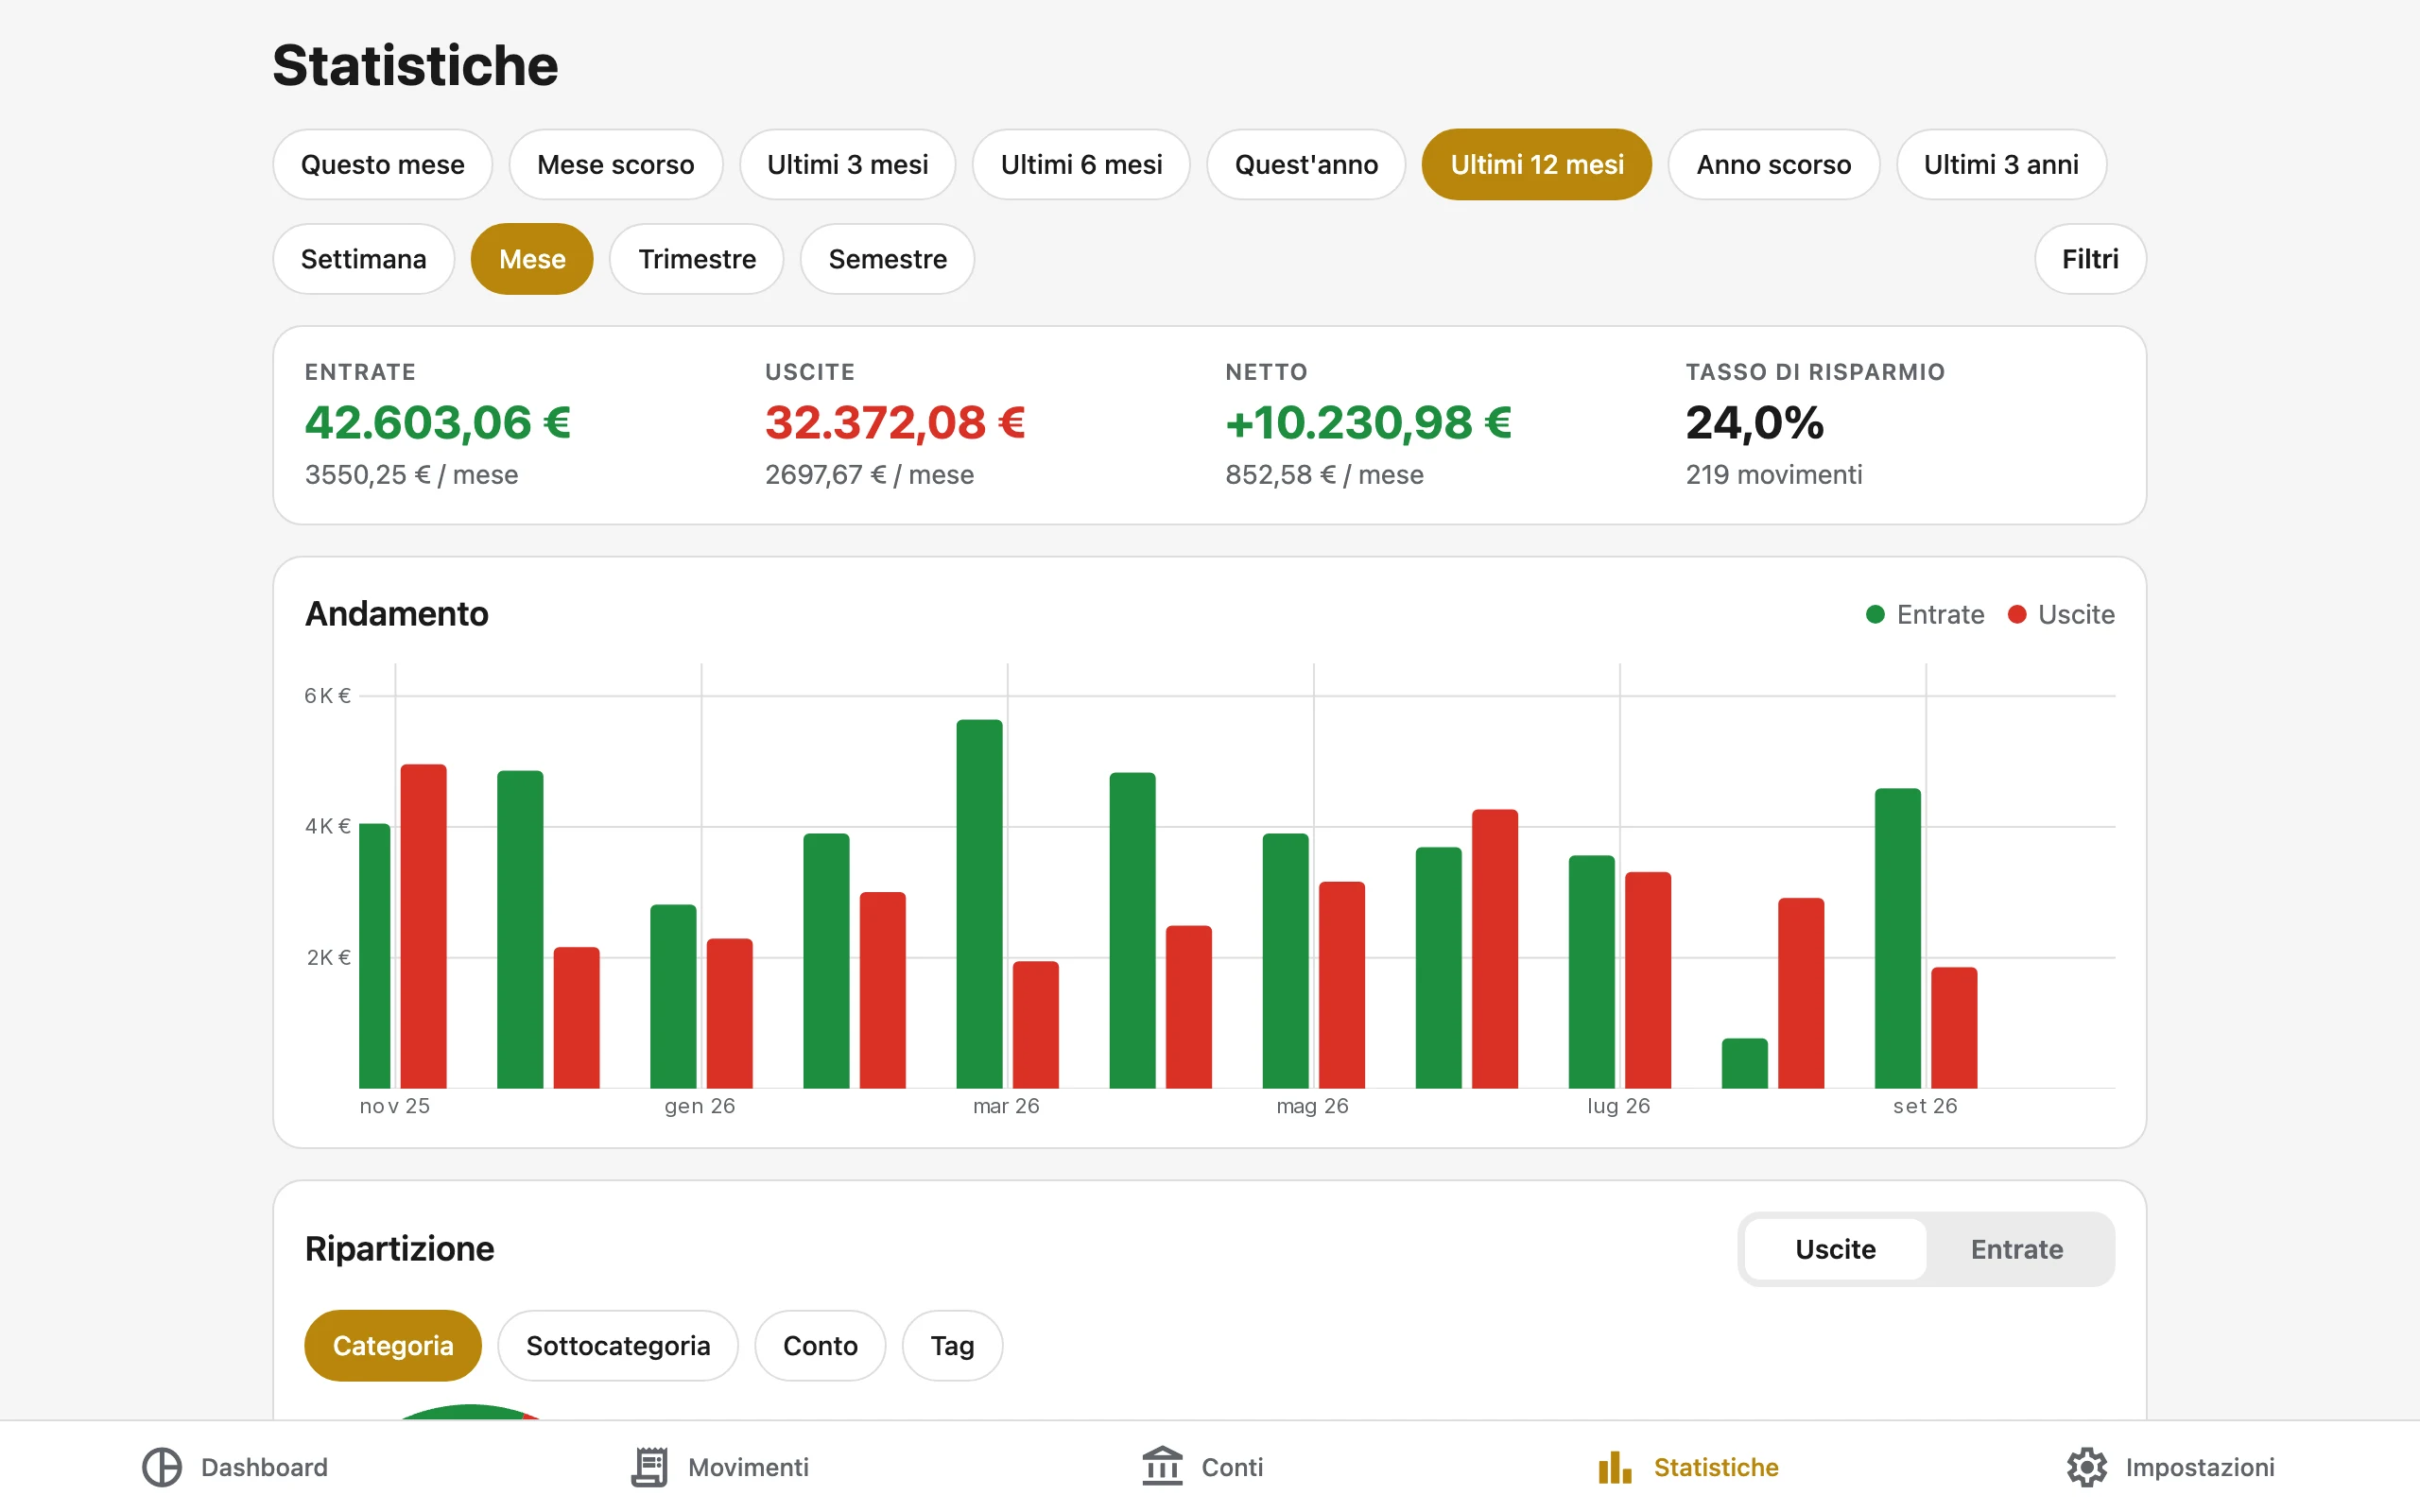Screen dimensions: 2420x1512
Task: Switch to Anno scorso period
Action: pos(1774,164)
